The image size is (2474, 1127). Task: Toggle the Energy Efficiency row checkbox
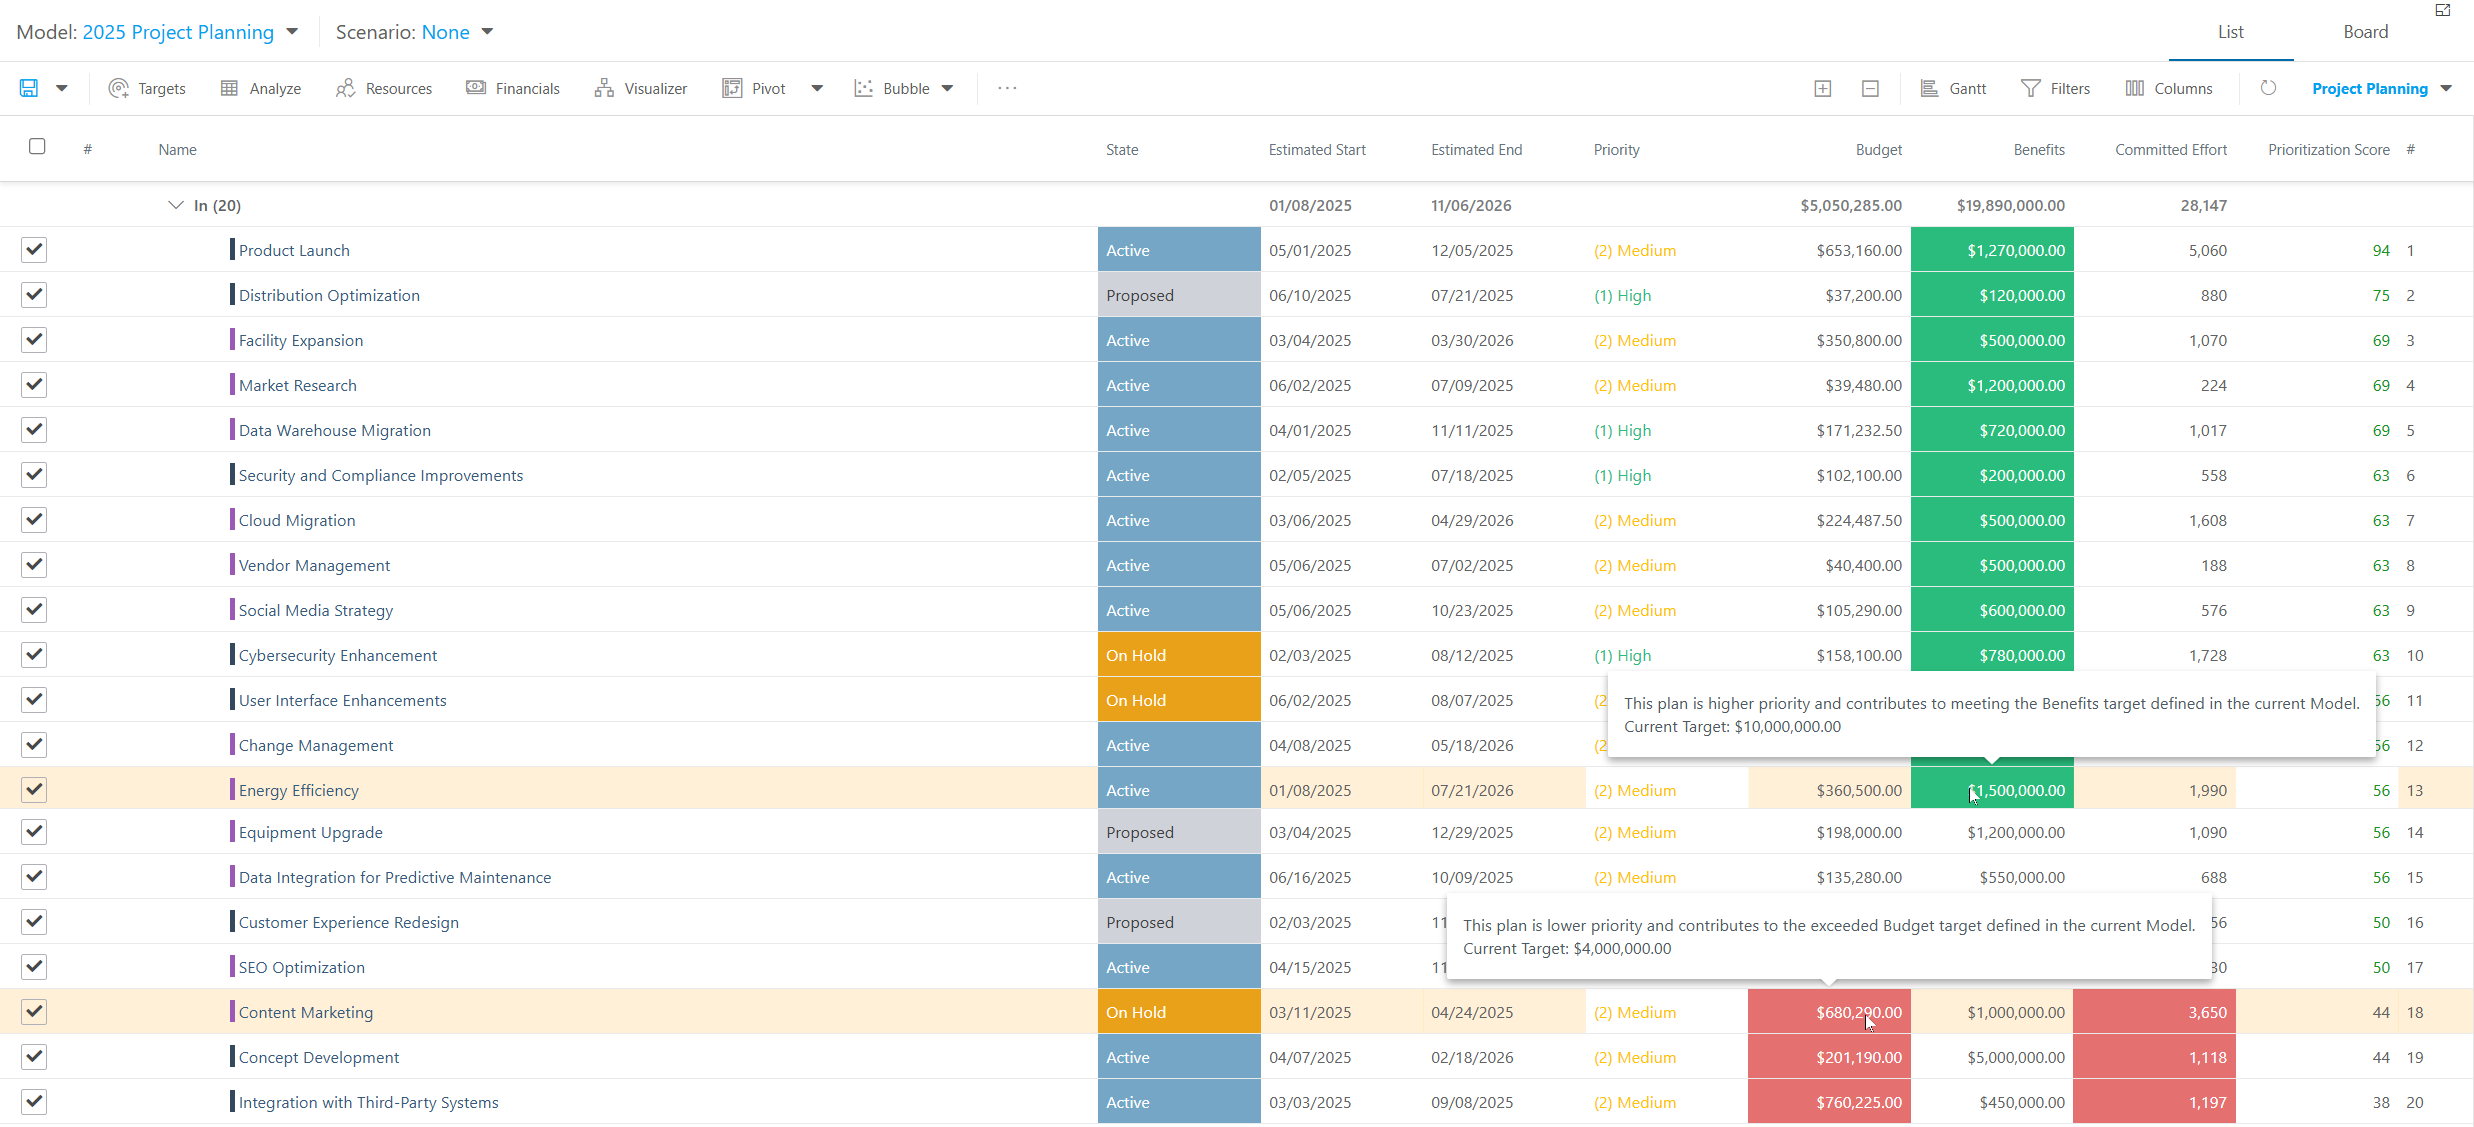(34, 789)
